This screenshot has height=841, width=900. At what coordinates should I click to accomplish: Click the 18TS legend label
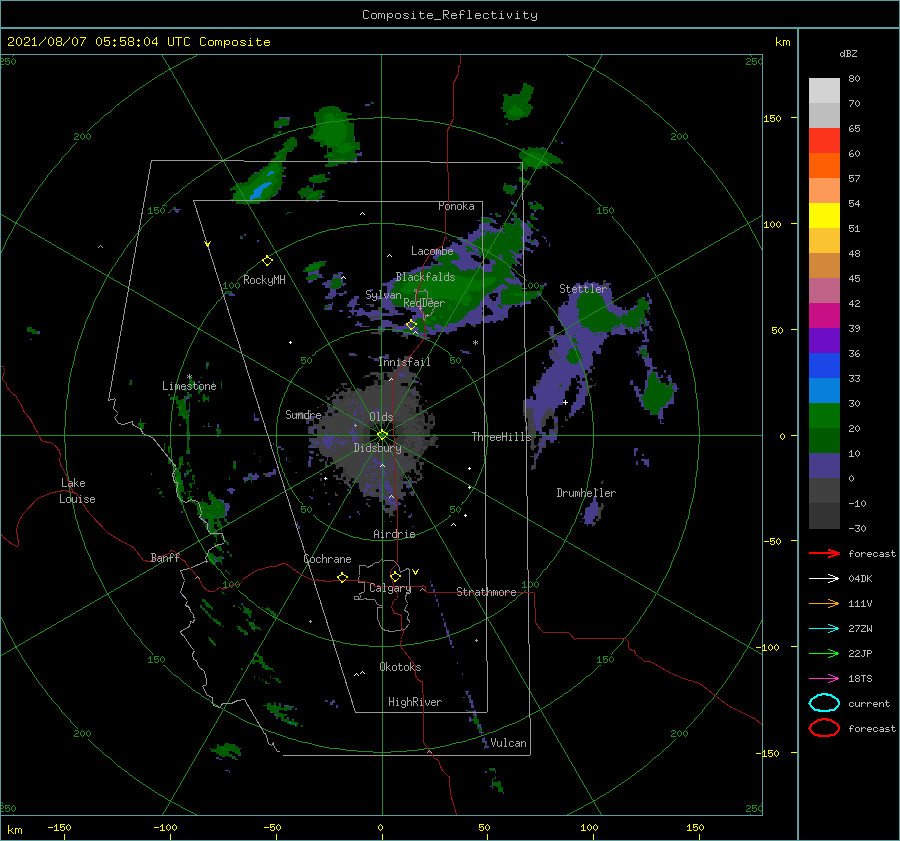click(860, 679)
